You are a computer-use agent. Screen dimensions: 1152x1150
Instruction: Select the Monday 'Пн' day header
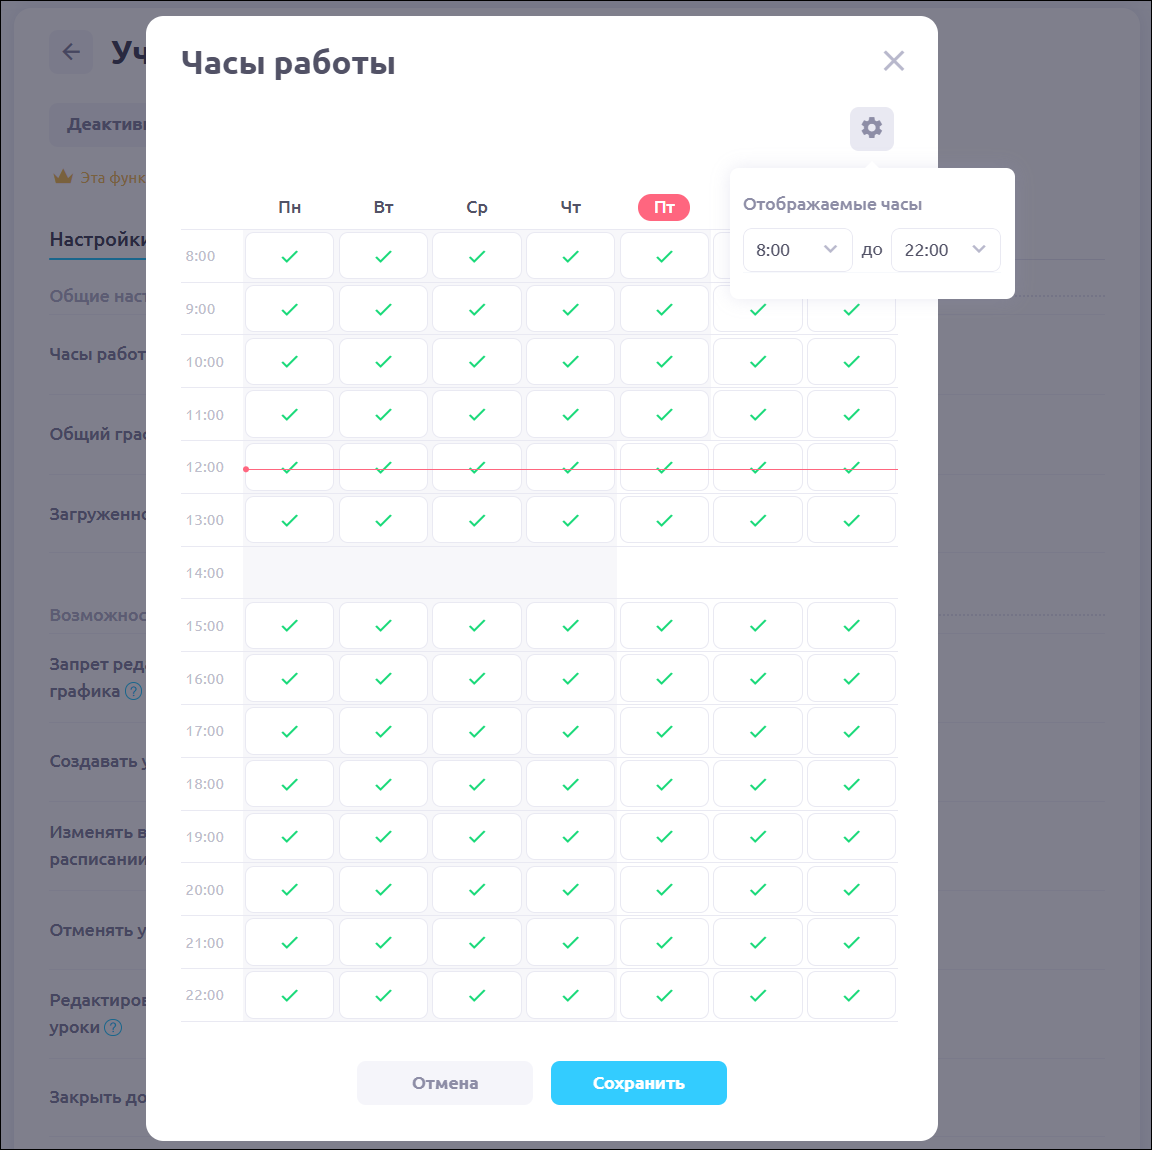289,207
